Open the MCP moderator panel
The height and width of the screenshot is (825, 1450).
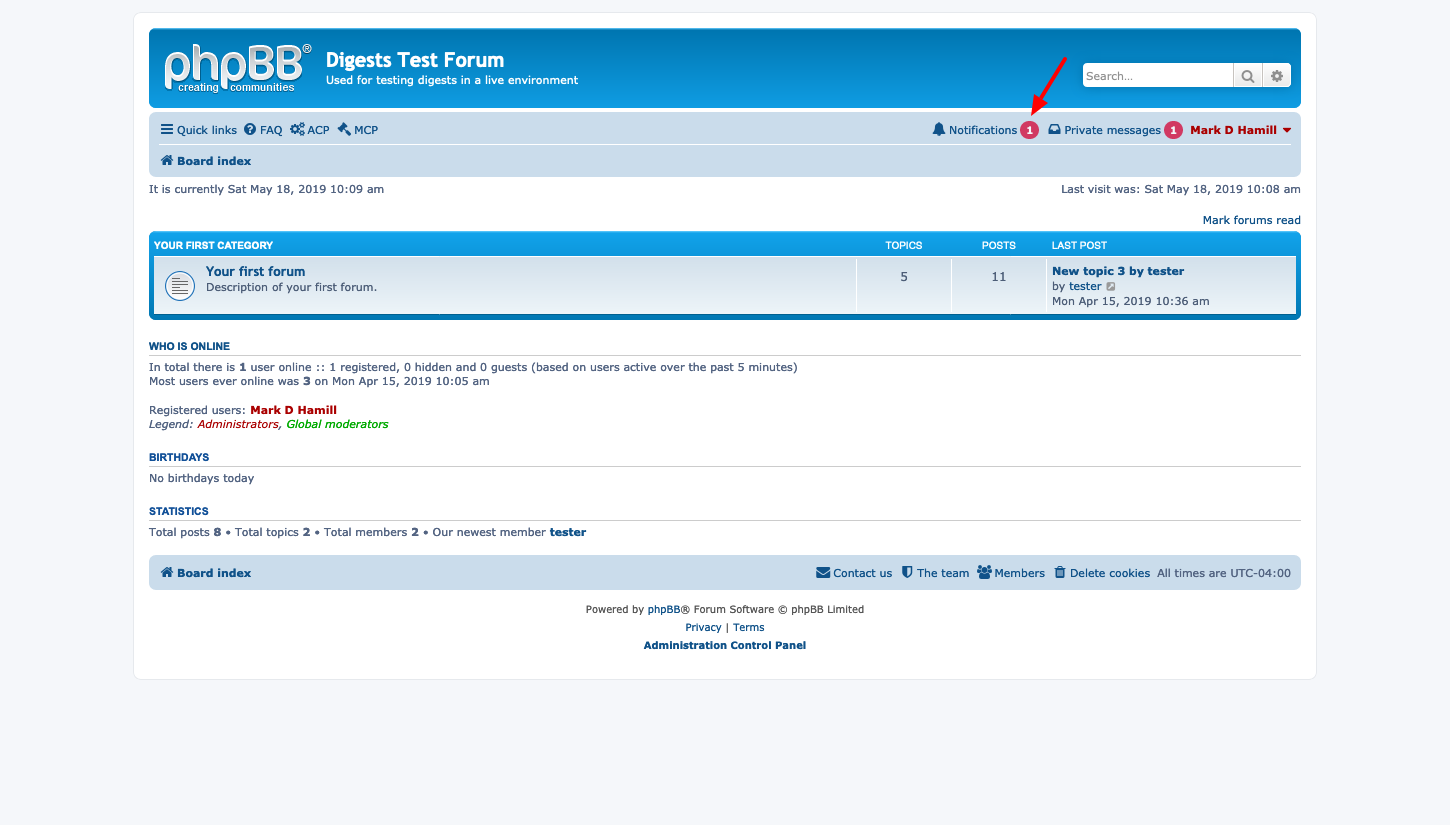(358, 130)
